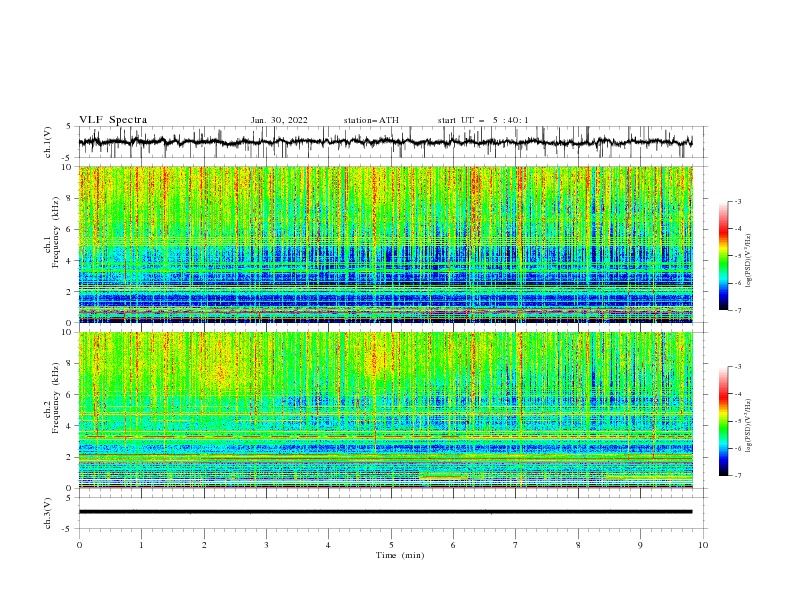Click the "-3" tick on ch.2 colorbar

[737, 367]
